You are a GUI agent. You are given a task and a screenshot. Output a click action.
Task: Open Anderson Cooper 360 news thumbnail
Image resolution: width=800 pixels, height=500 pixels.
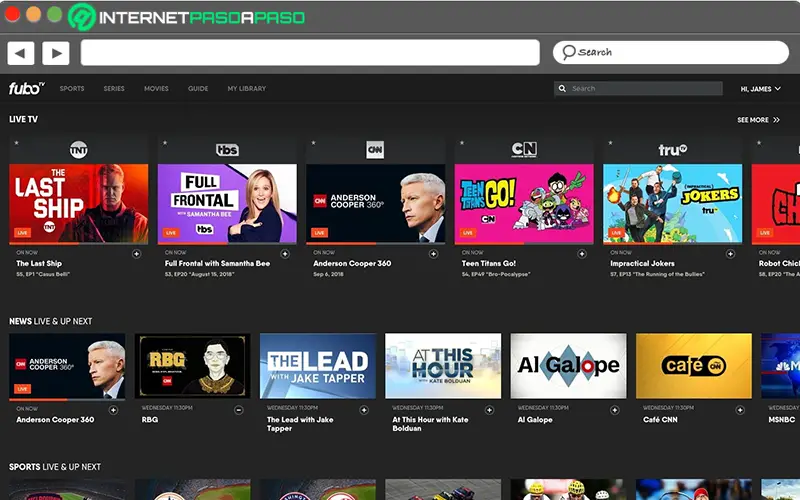67,366
